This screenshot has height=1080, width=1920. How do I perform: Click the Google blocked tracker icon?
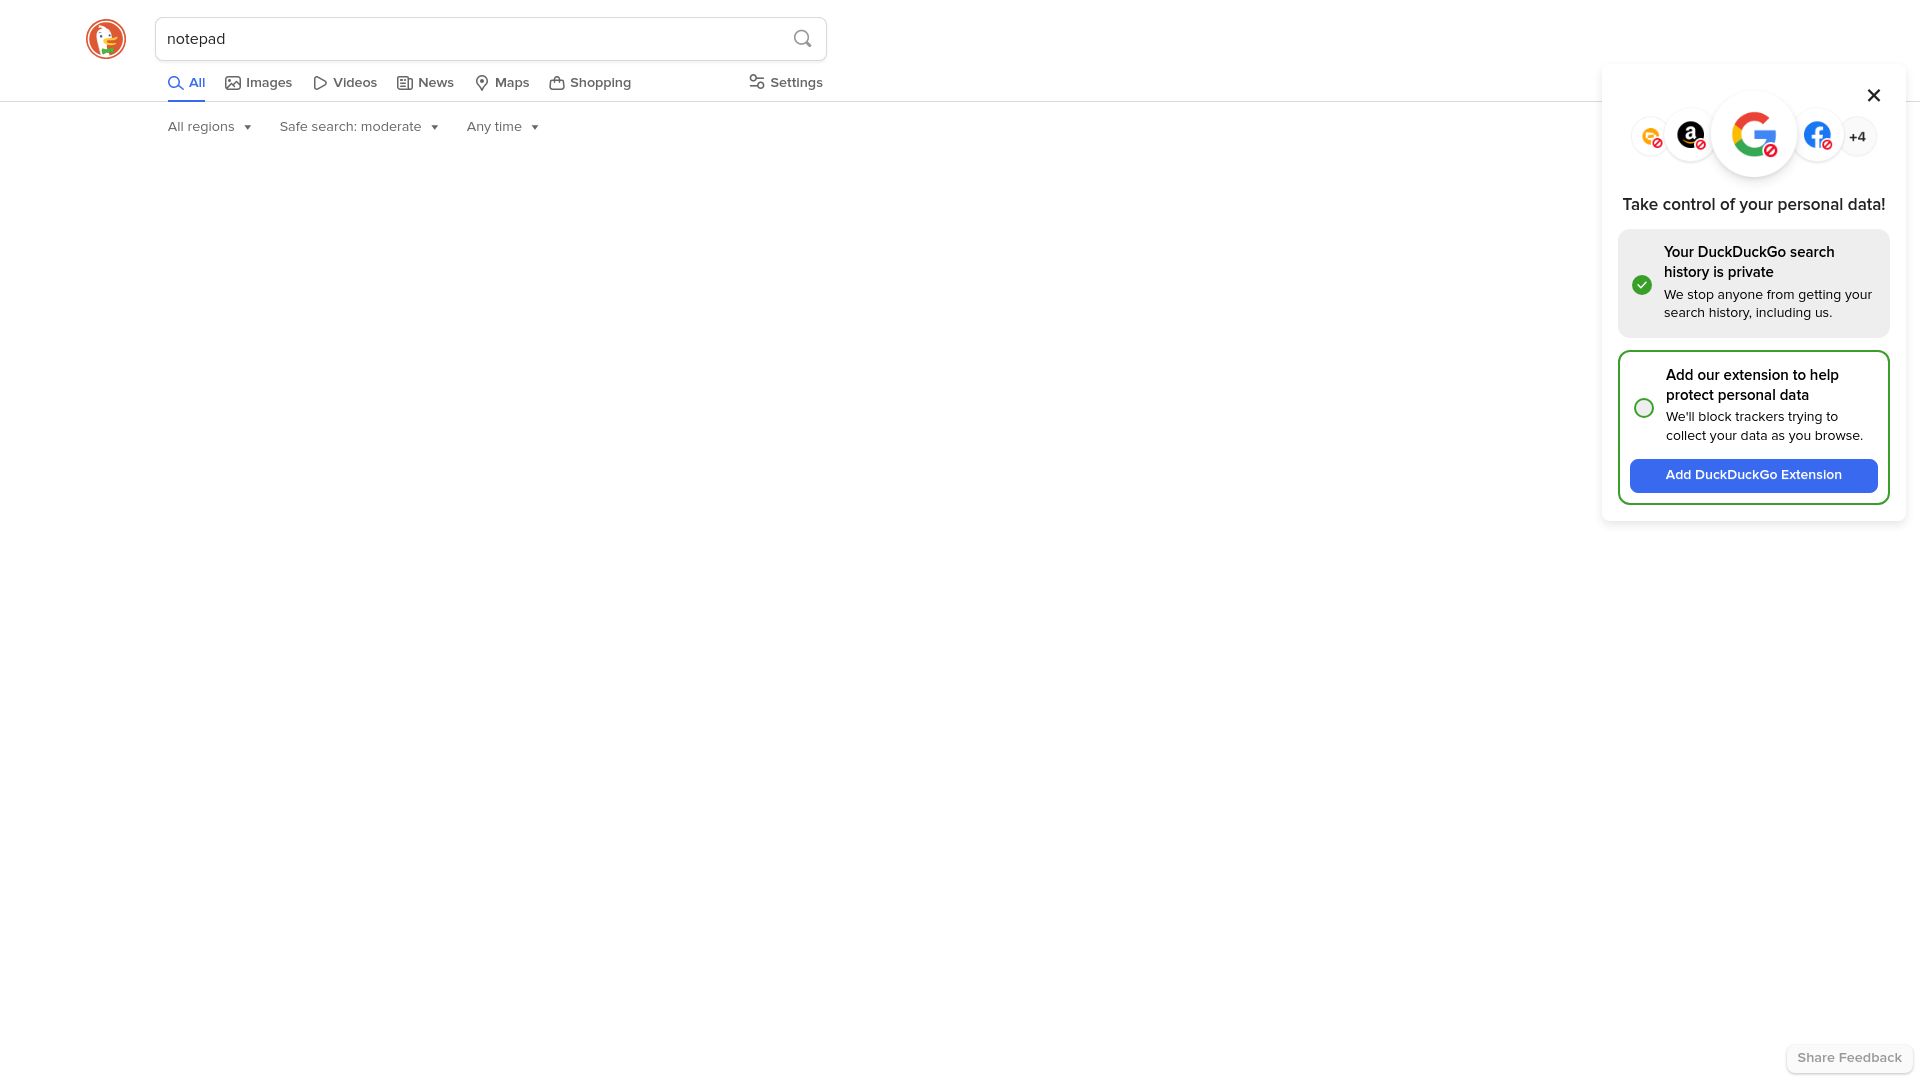[1754, 135]
